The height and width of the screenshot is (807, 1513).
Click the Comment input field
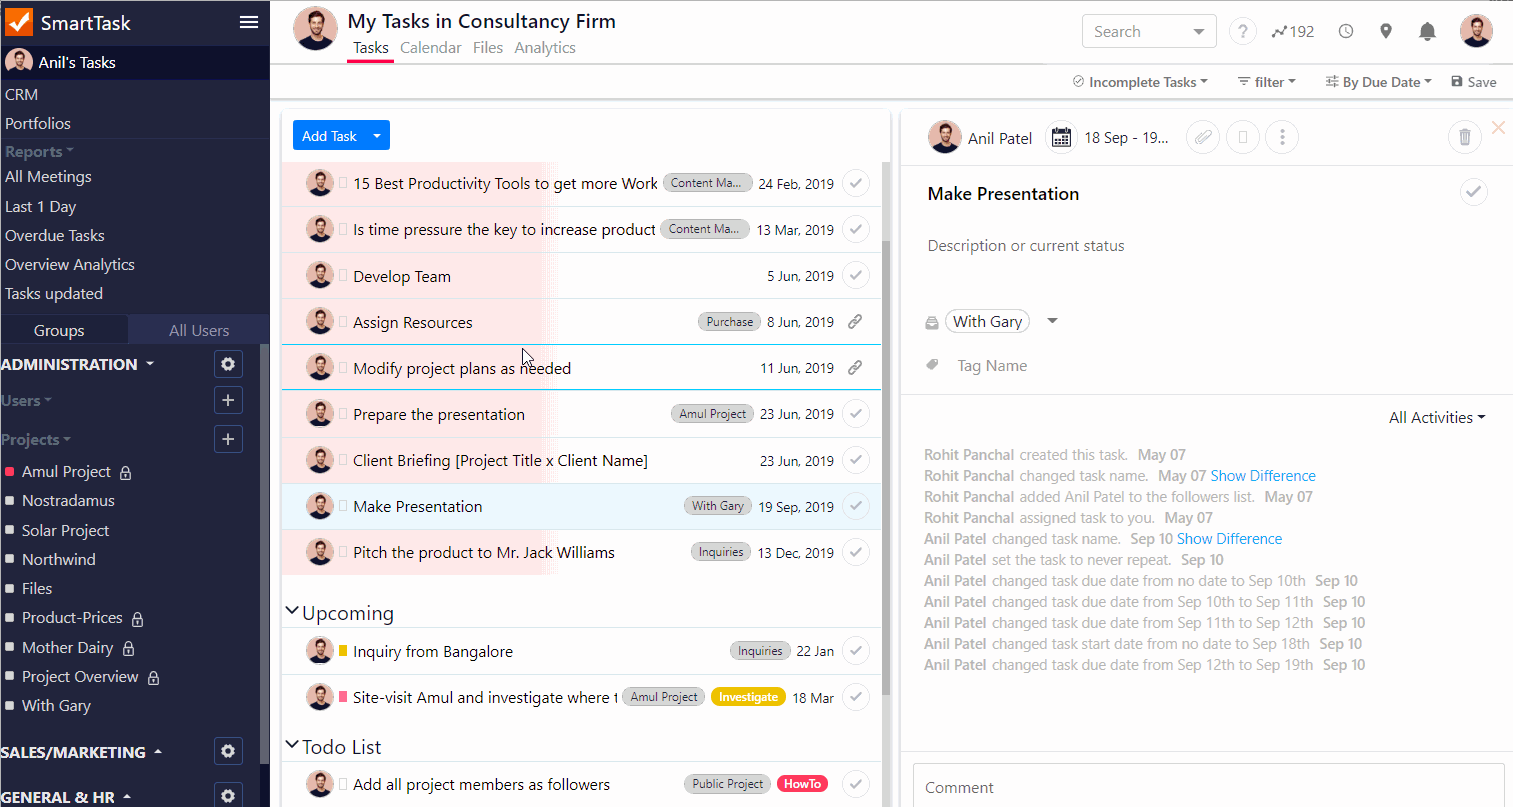1208,786
